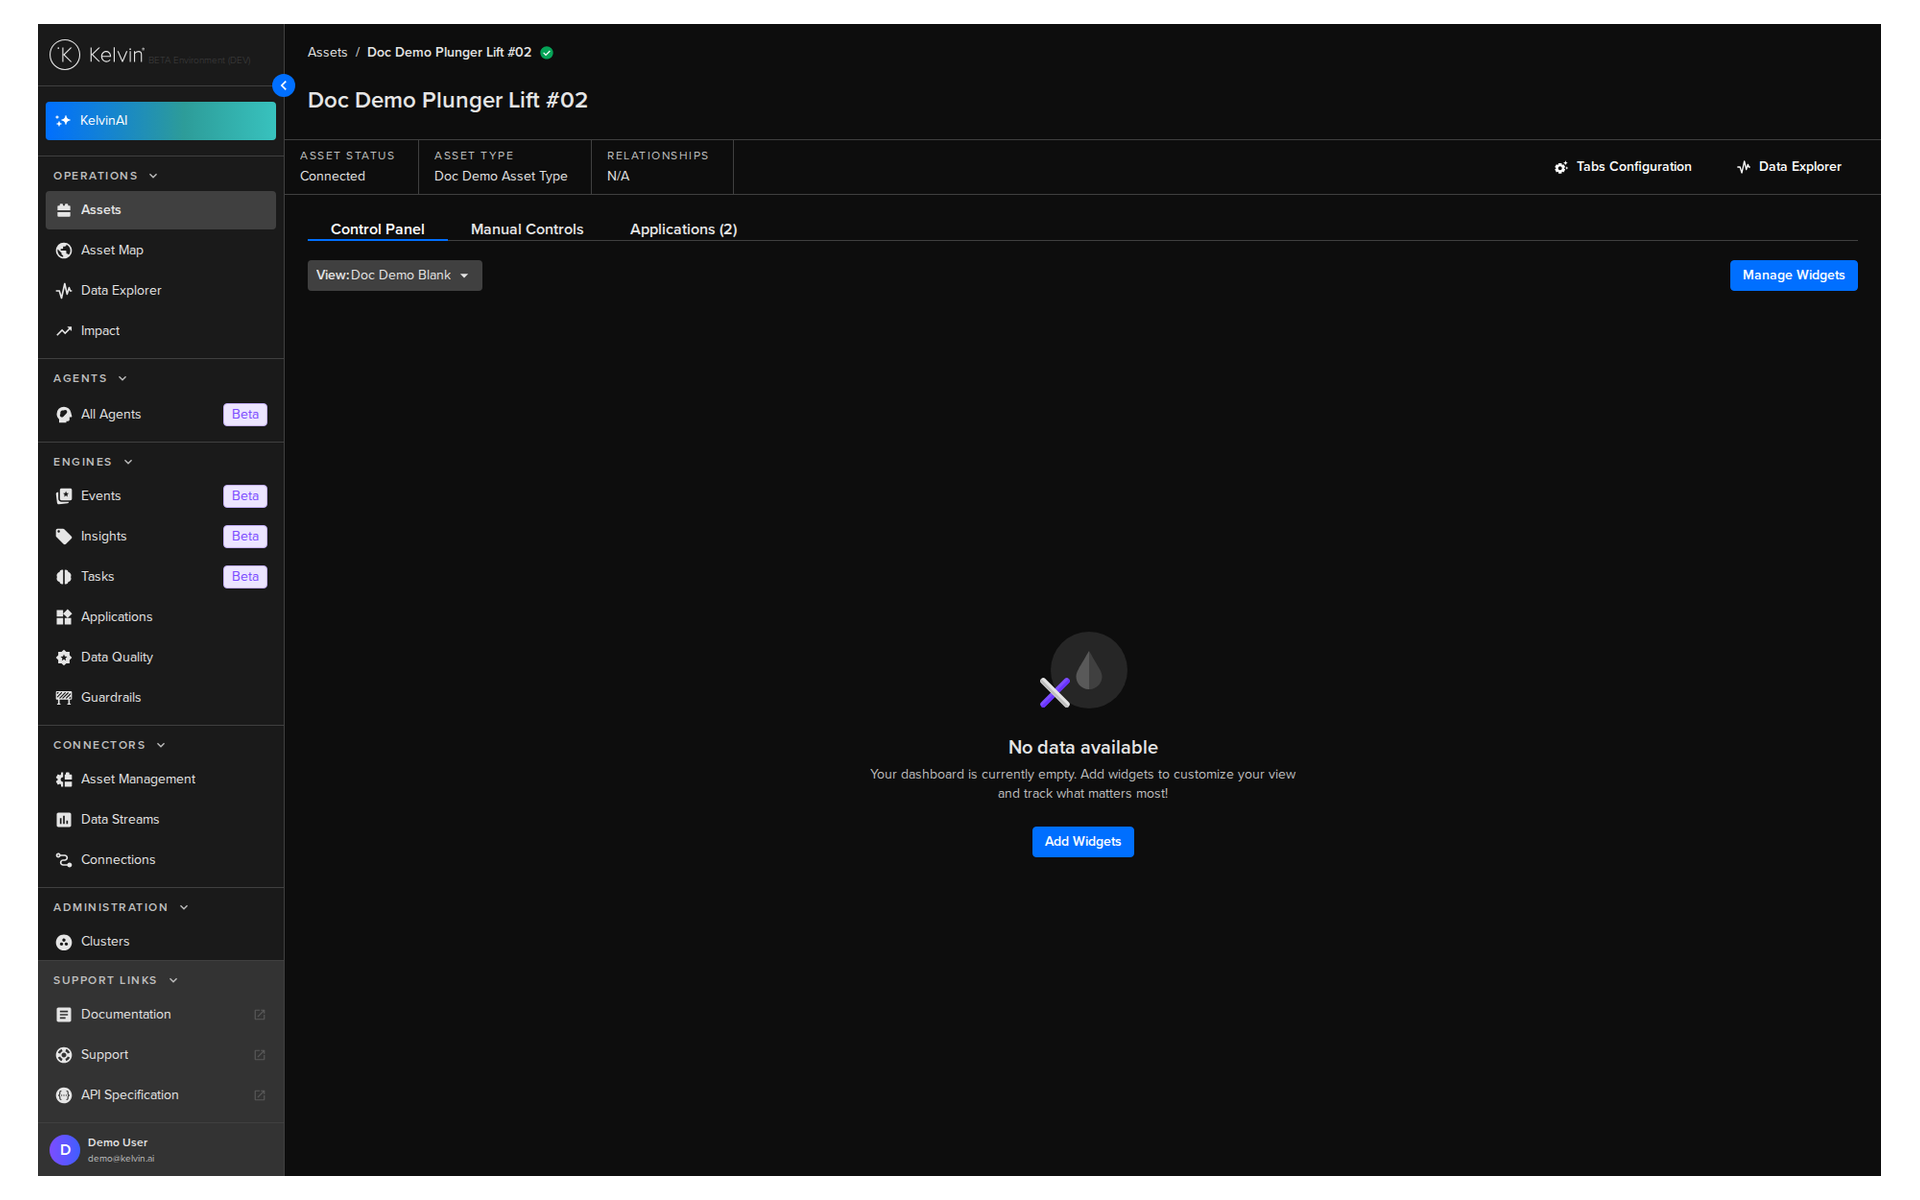
Task: Click the Asset Management icon
Action: 64,780
